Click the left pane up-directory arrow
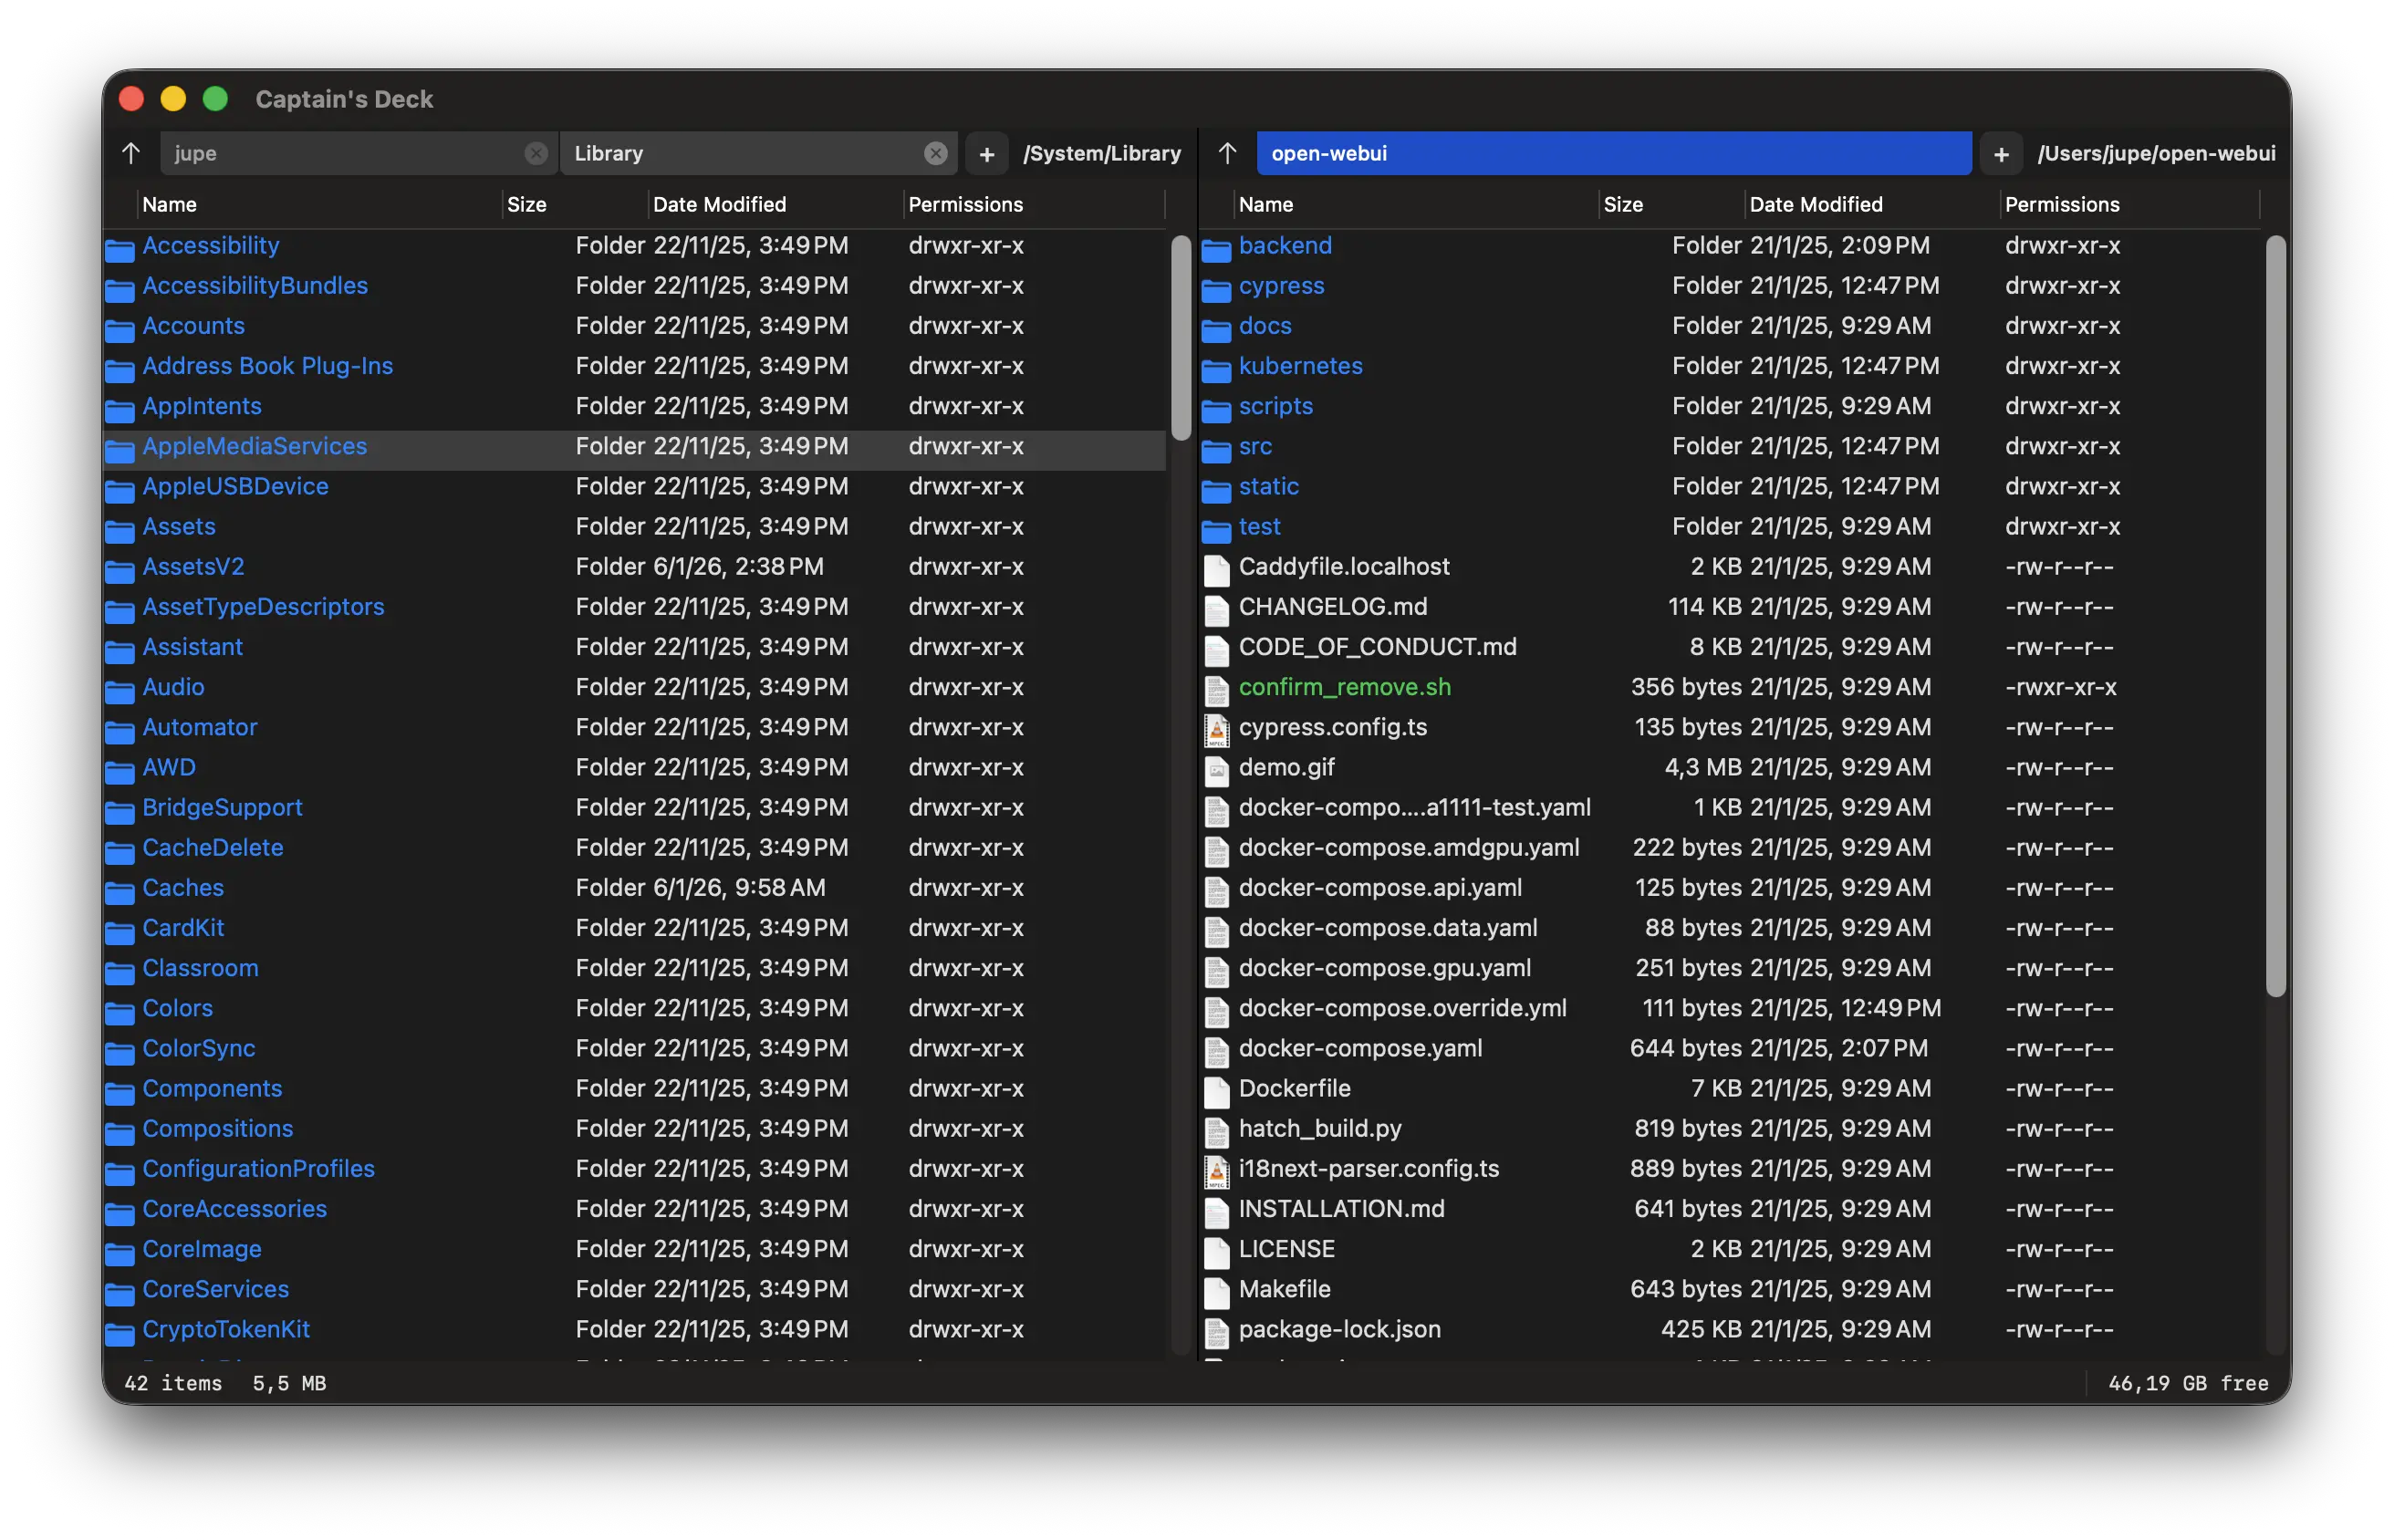This screenshot has width=2394, height=1540. click(x=131, y=153)
